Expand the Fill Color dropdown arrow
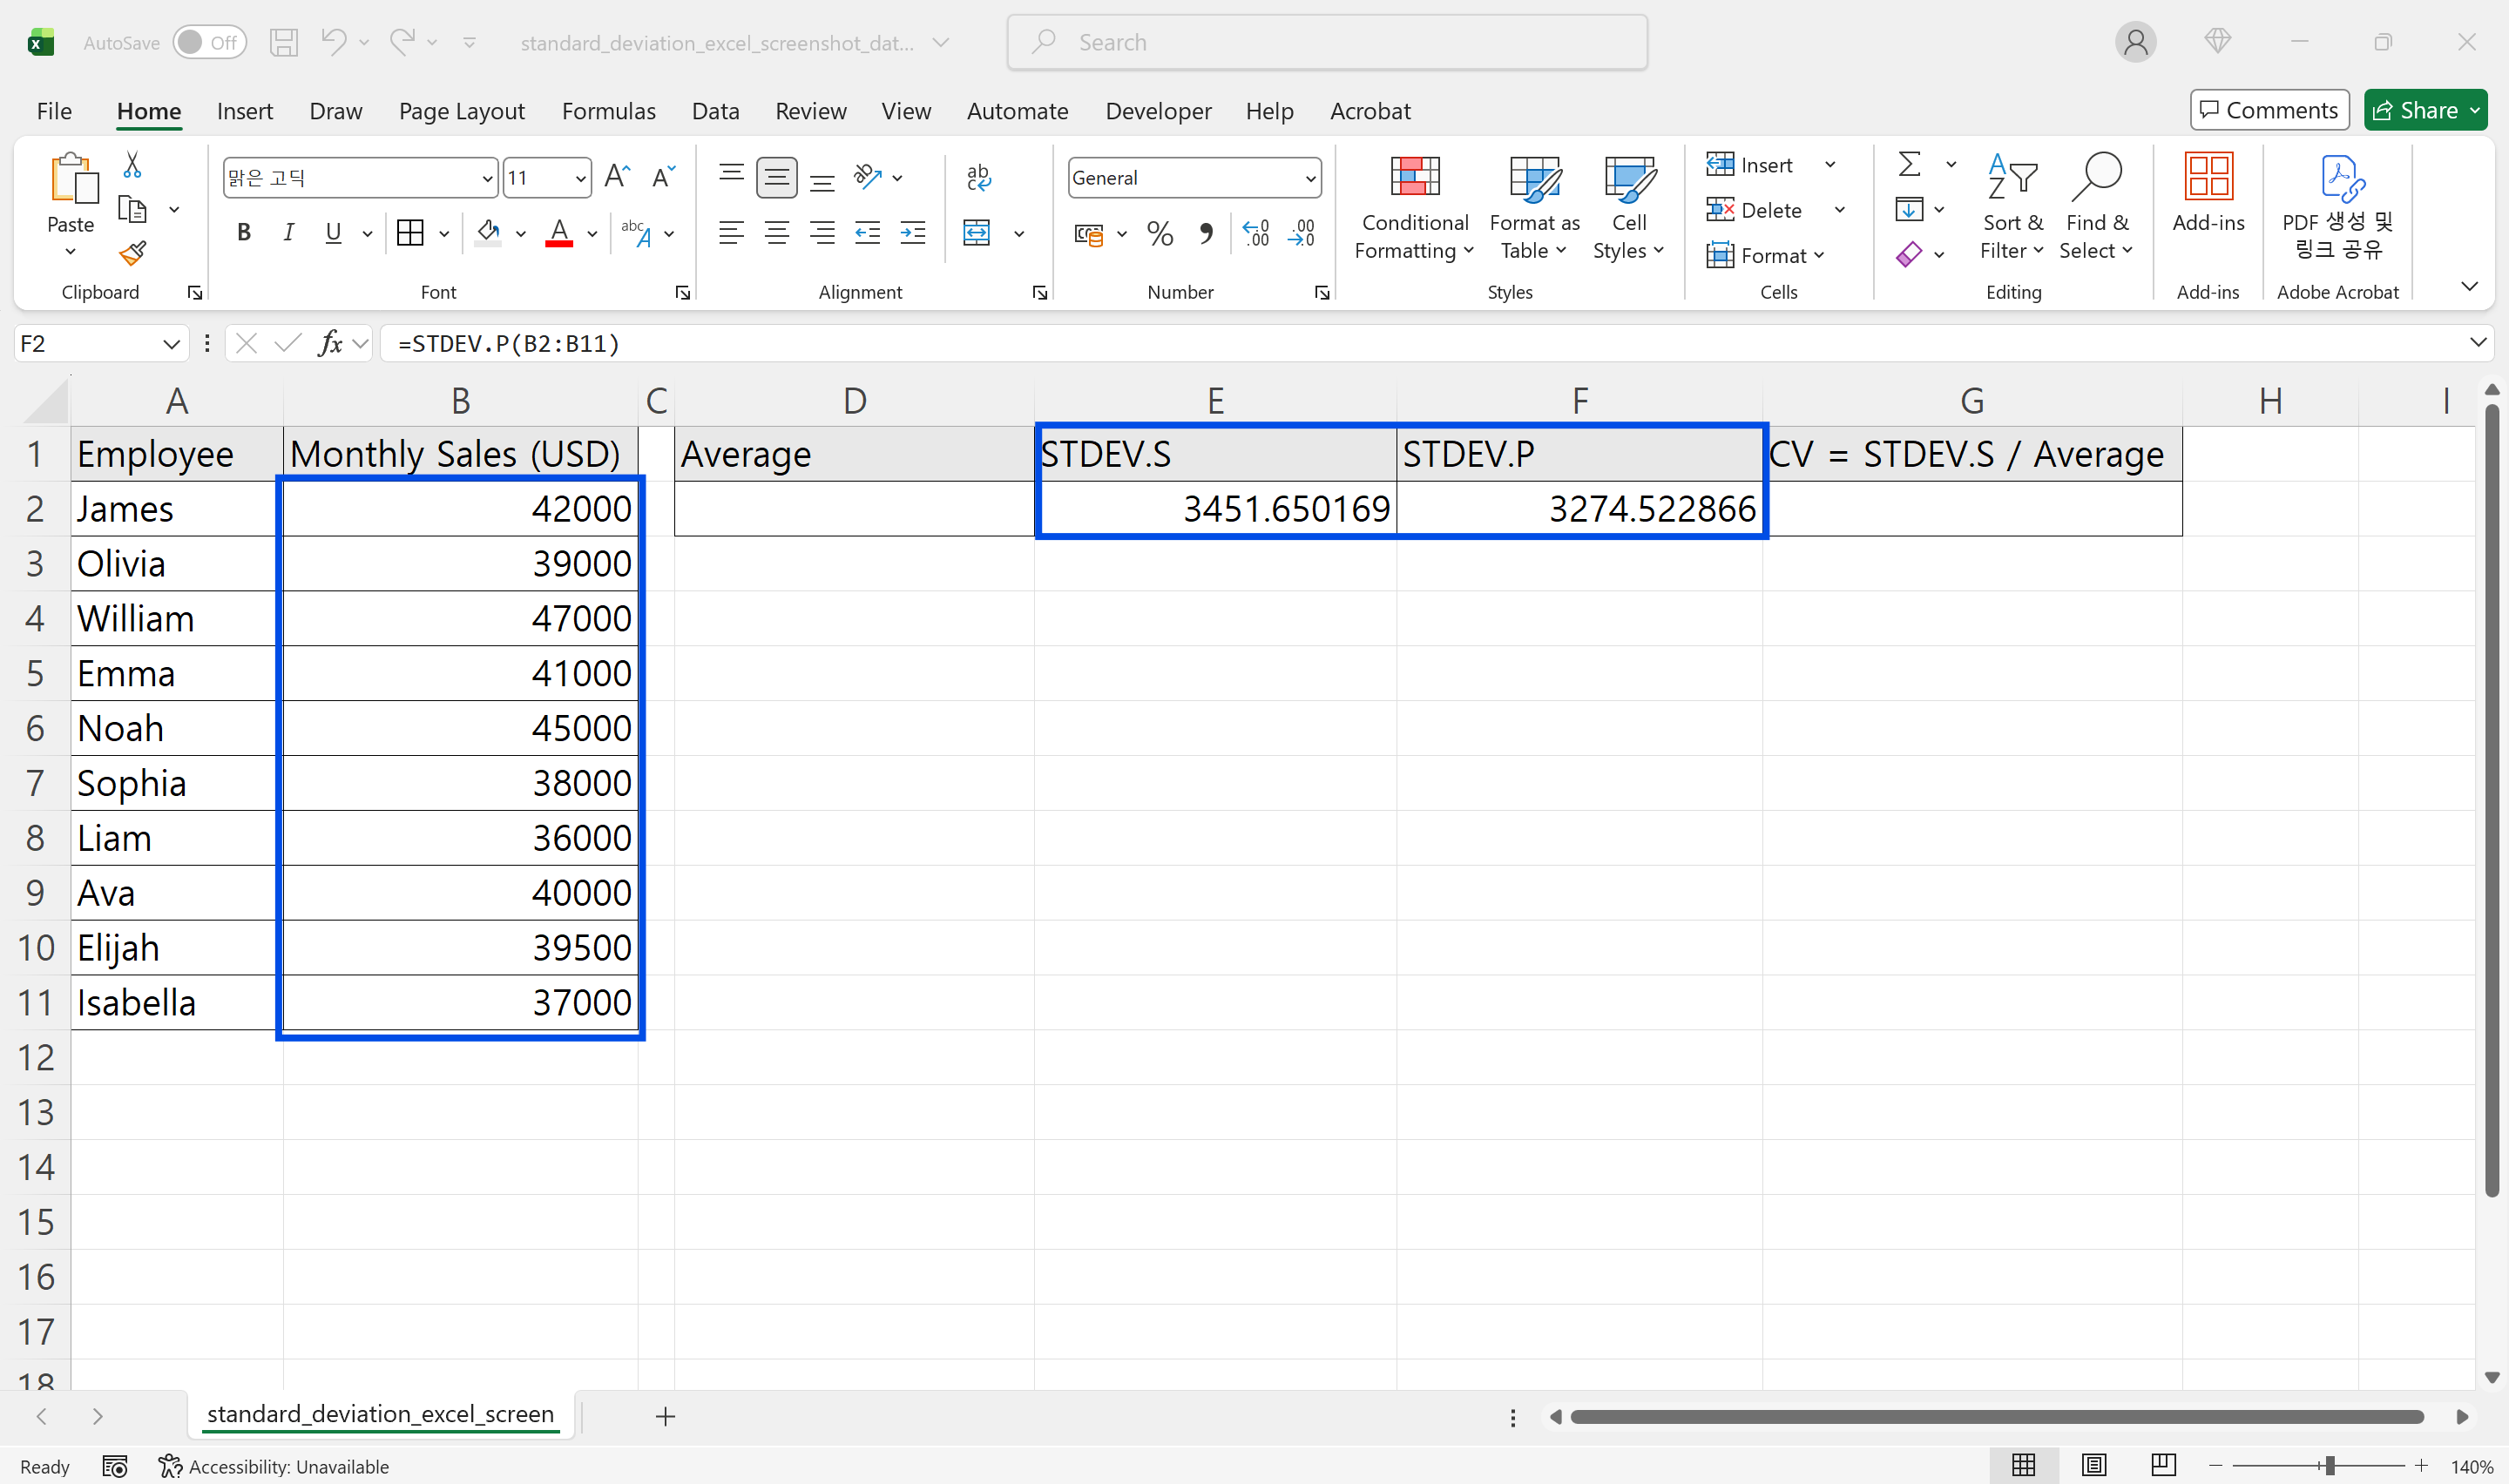Screen dimensions: 2509x1484 pyautogui.click(x=520, y=233)
